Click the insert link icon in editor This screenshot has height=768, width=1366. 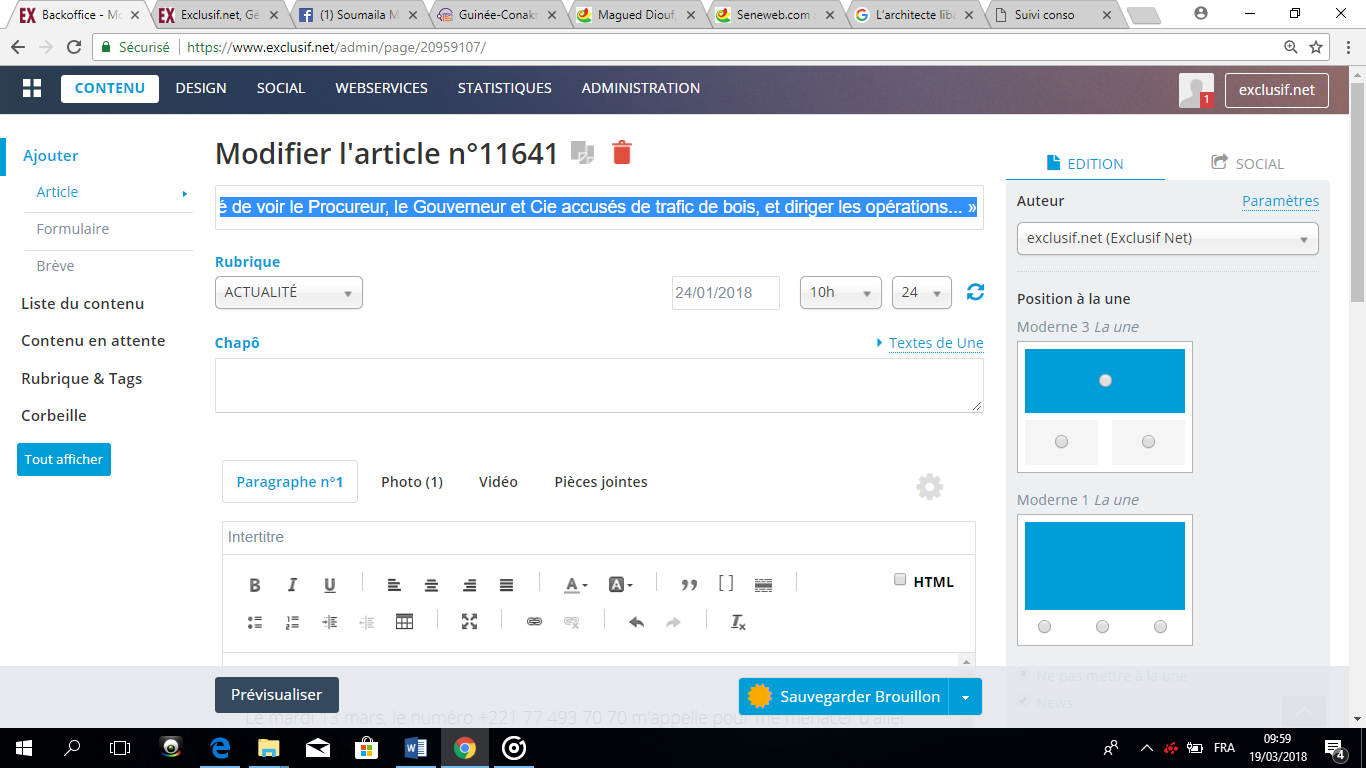click(x=534, y=622)
